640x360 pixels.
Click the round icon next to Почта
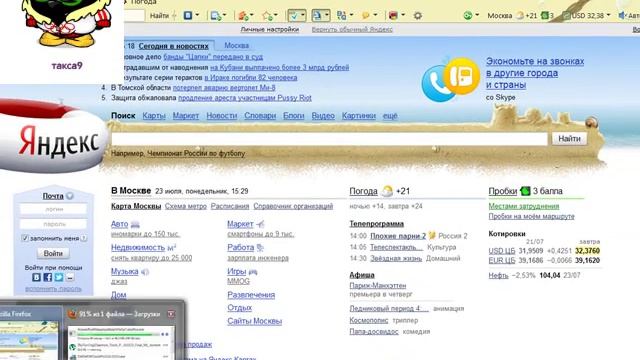pyautogui.click(x=70, y=196)
